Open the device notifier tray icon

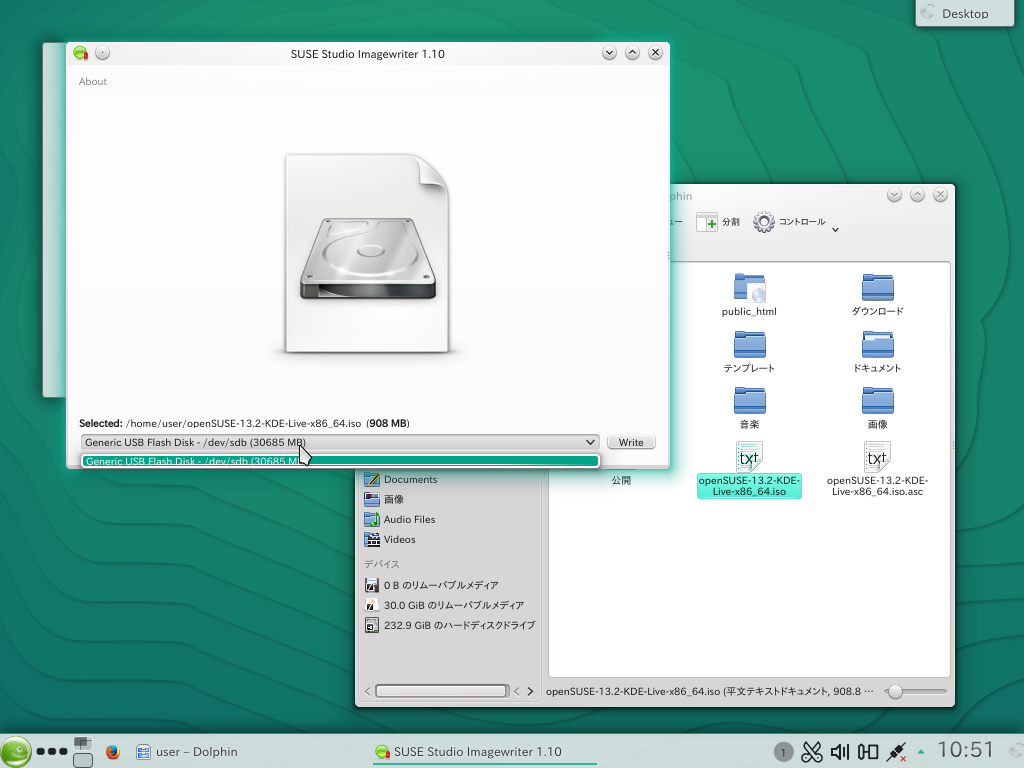point(868,752)
